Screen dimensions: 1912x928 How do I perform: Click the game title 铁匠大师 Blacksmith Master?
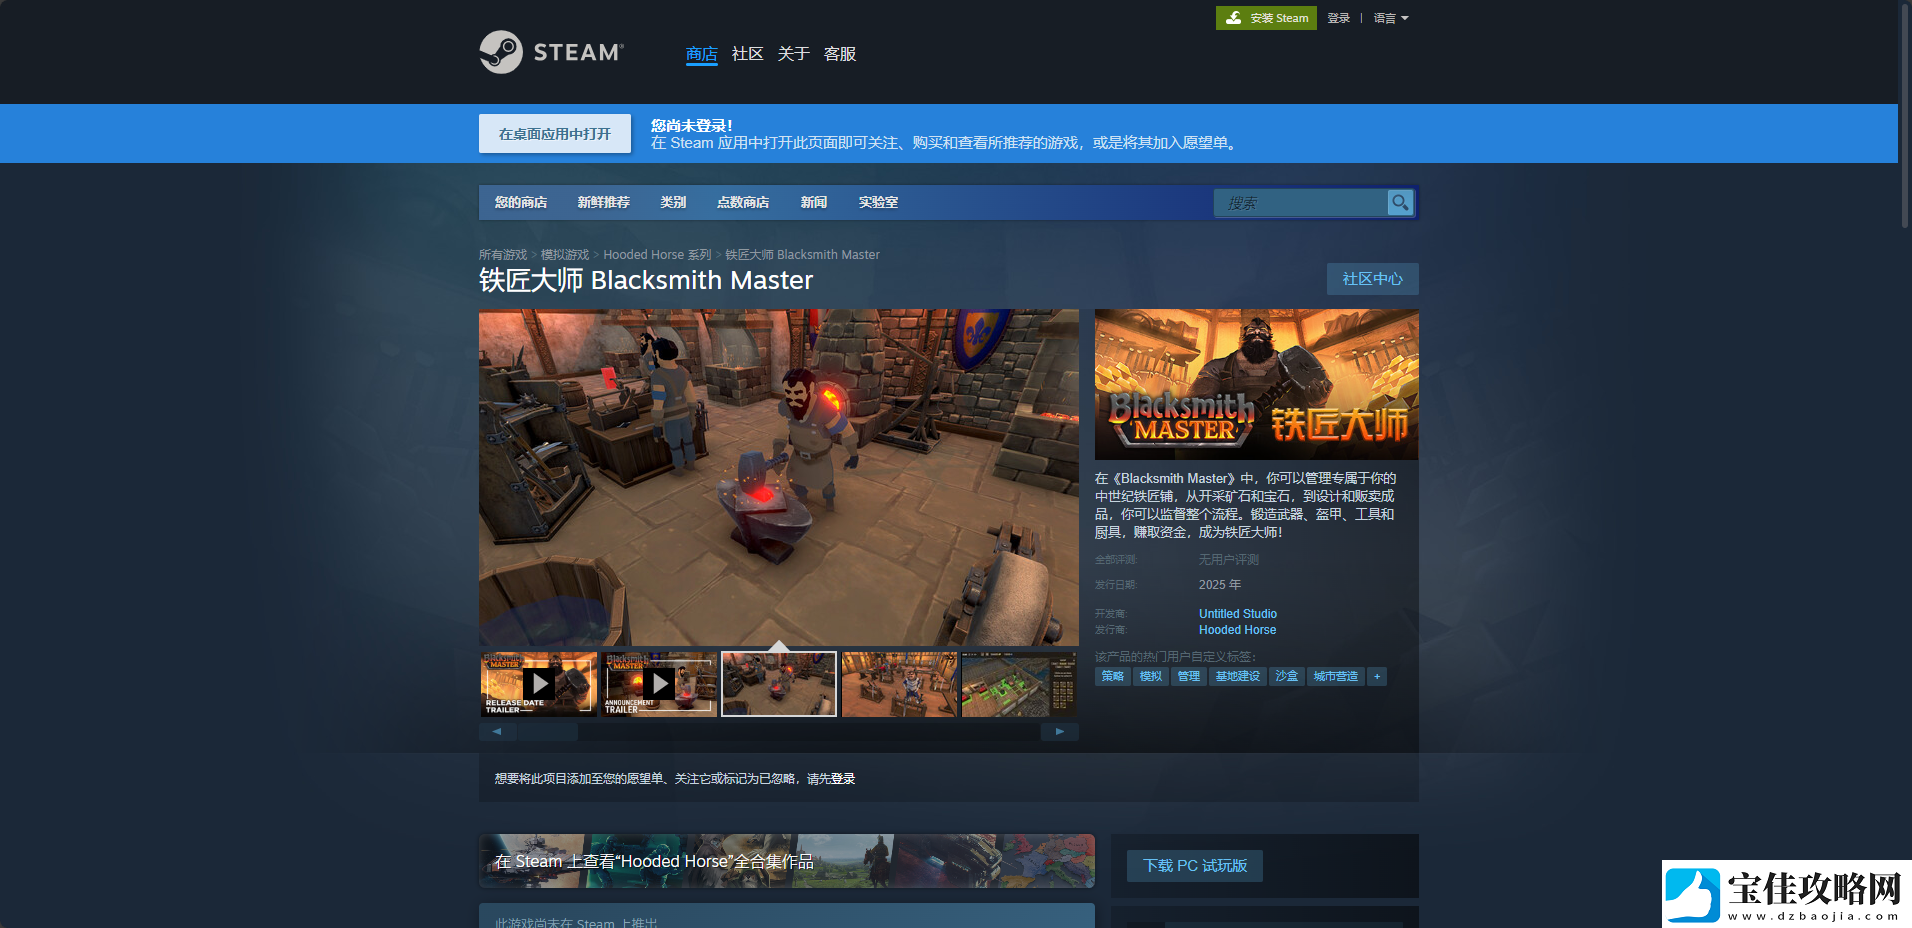click(x=646, y=280)
